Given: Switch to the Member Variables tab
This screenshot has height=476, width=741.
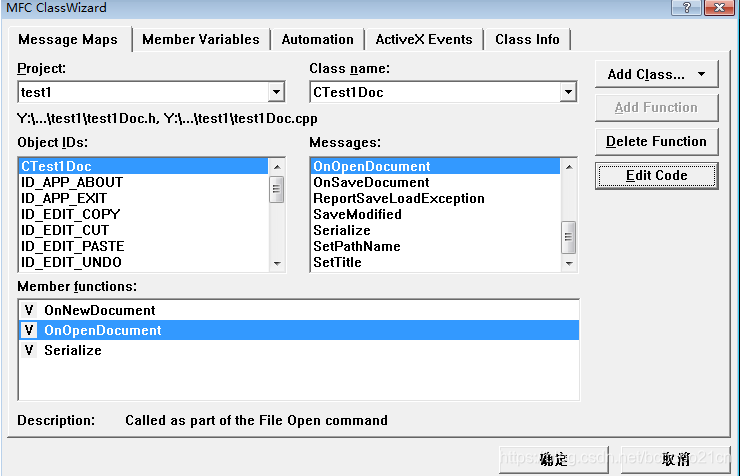Looking at the screenshot, I should 201,39.
